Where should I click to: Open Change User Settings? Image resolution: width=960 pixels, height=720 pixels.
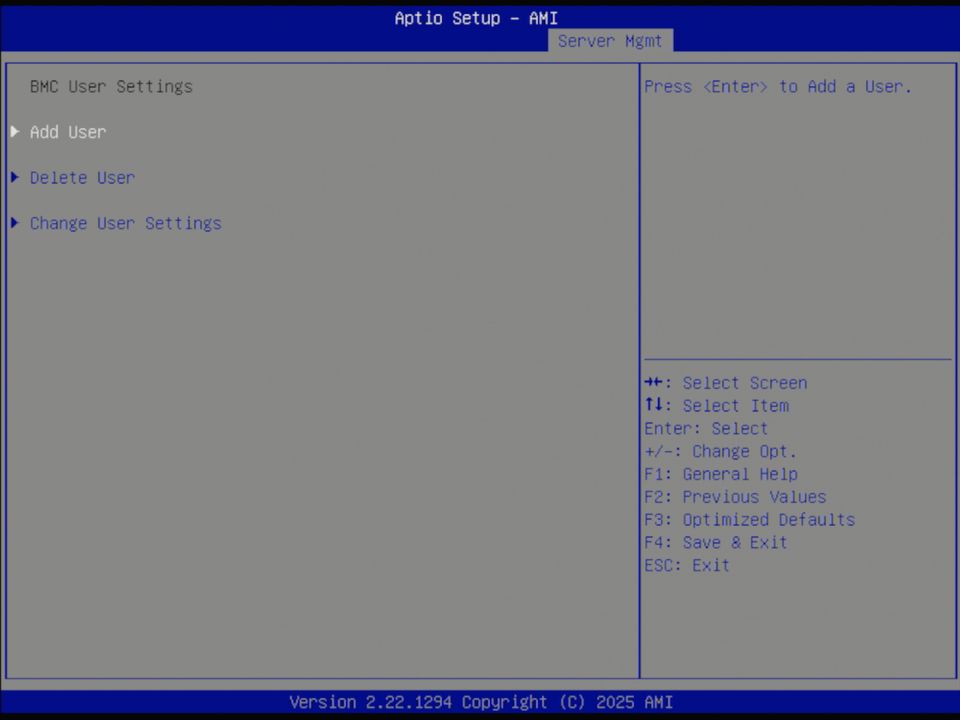(125, 223)
